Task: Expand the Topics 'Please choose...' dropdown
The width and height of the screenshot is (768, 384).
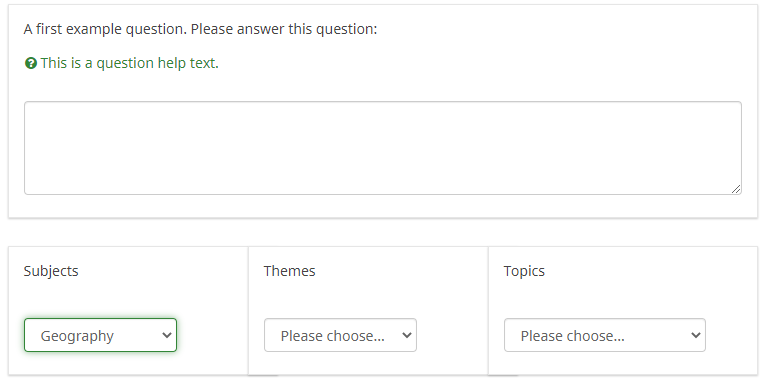Action: coord(605,335)
